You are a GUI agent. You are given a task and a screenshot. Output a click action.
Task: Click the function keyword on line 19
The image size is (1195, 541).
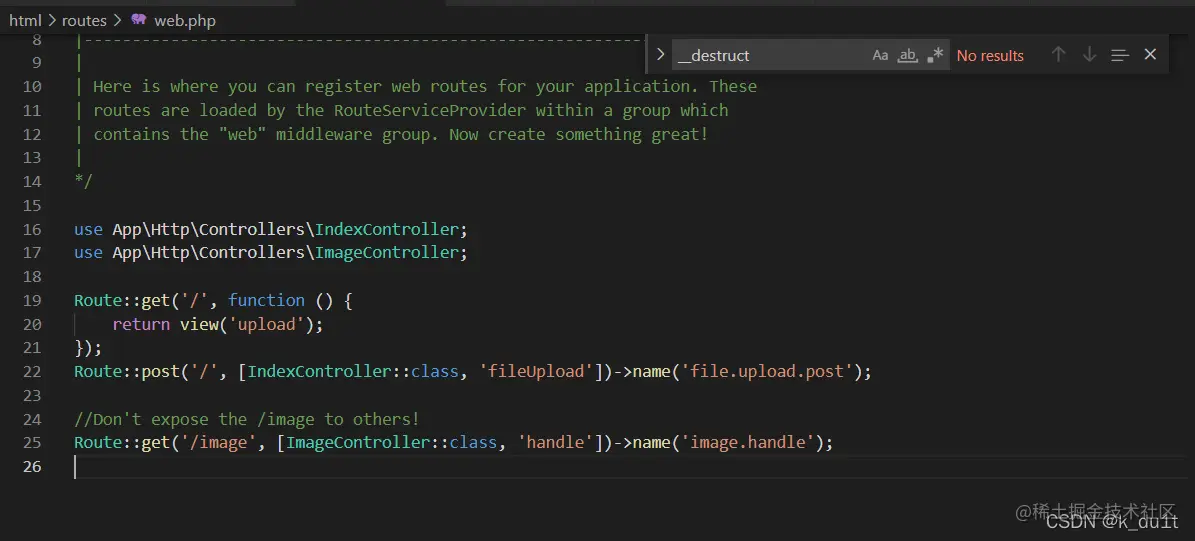(266, 300)
